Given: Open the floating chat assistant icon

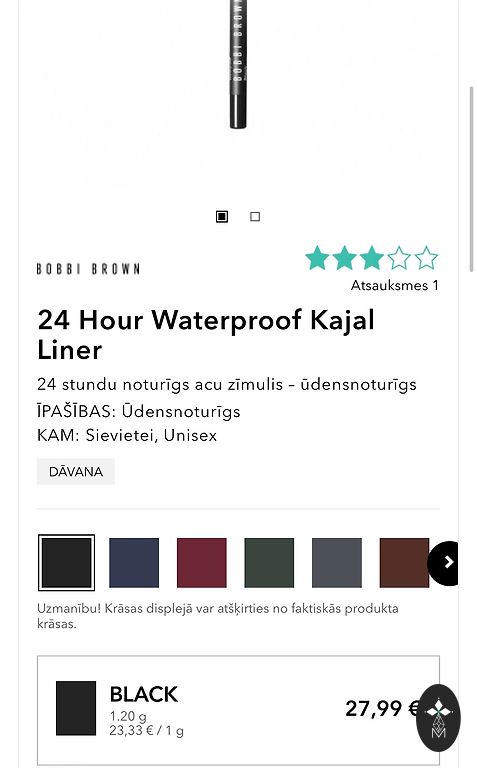Looking at the screenshot, I should click(438, 718).
